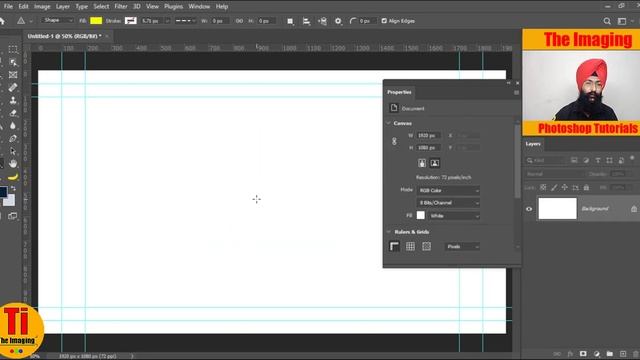This screenshot has width=640, height=360.
Task: Swap foreground and background colors
Action: [x=13, y=189]
